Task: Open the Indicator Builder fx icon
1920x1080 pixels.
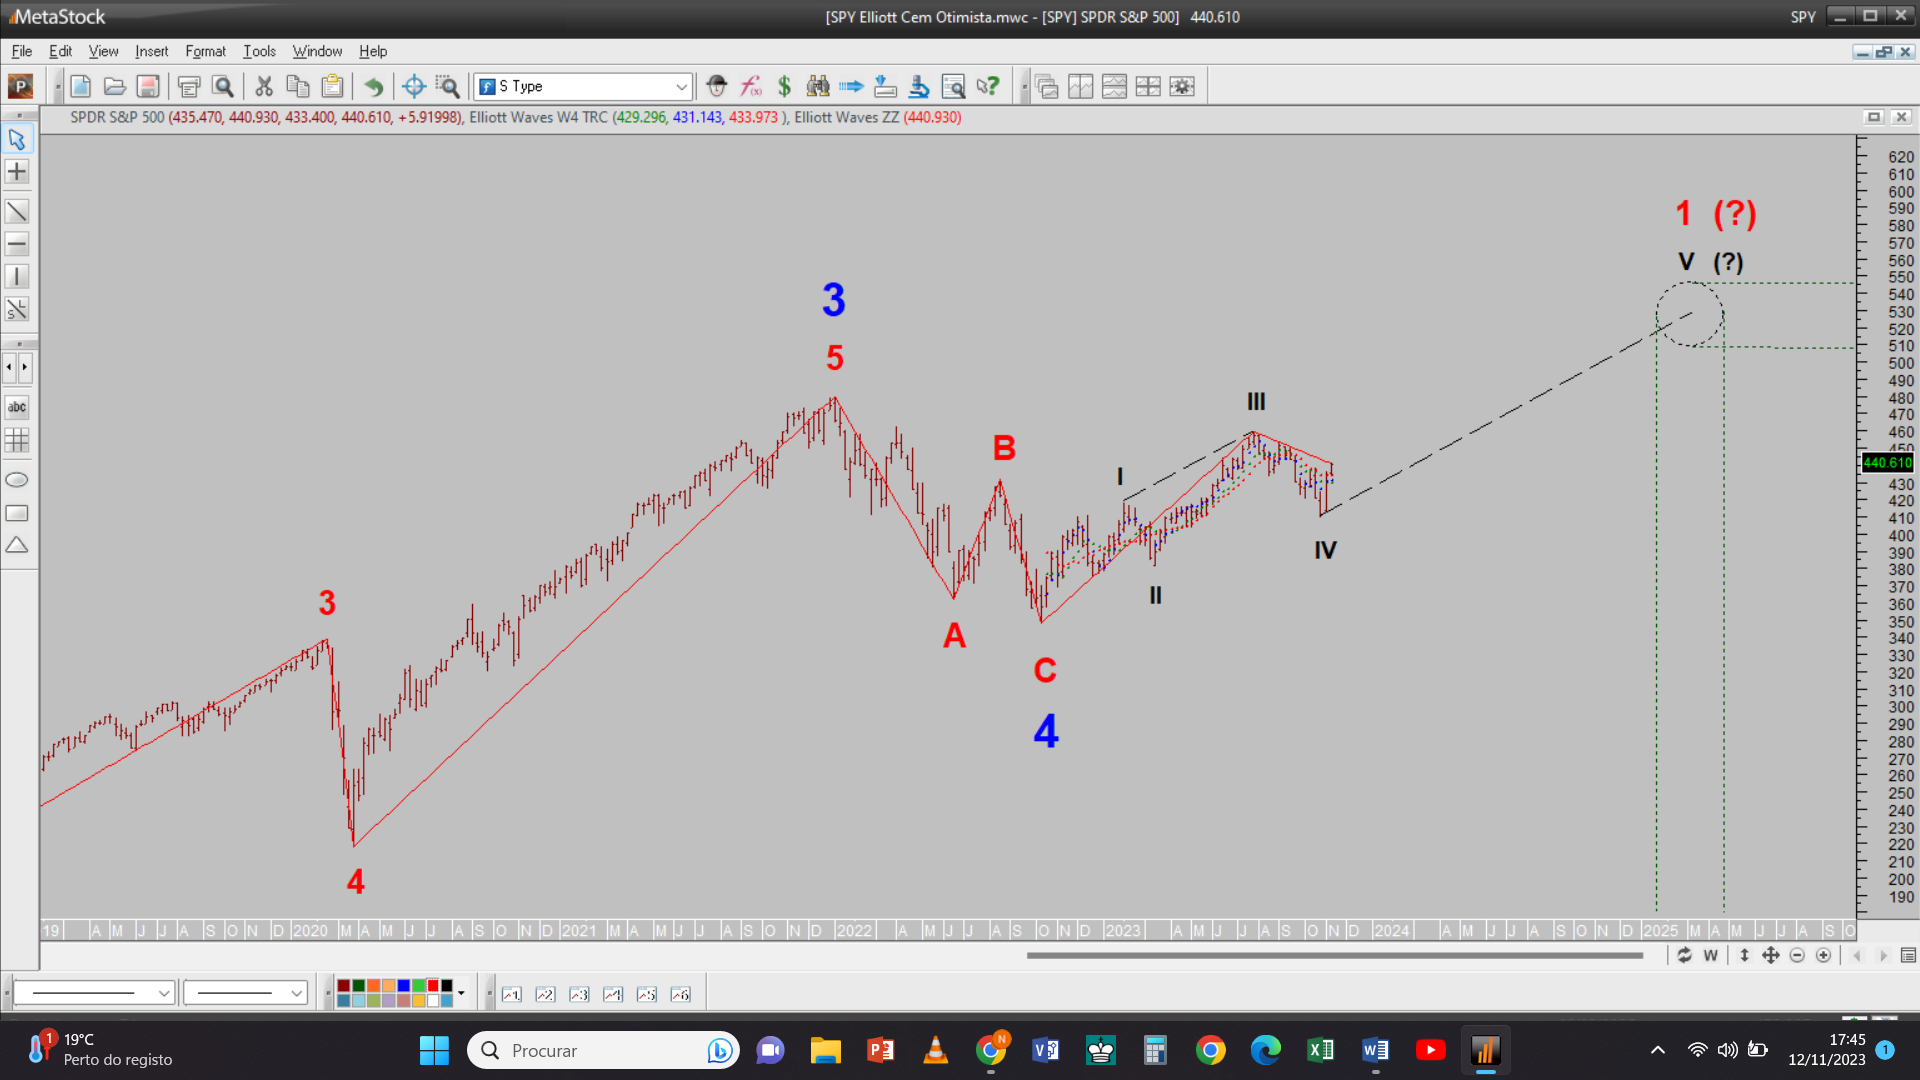Action: tap(751, 87)
